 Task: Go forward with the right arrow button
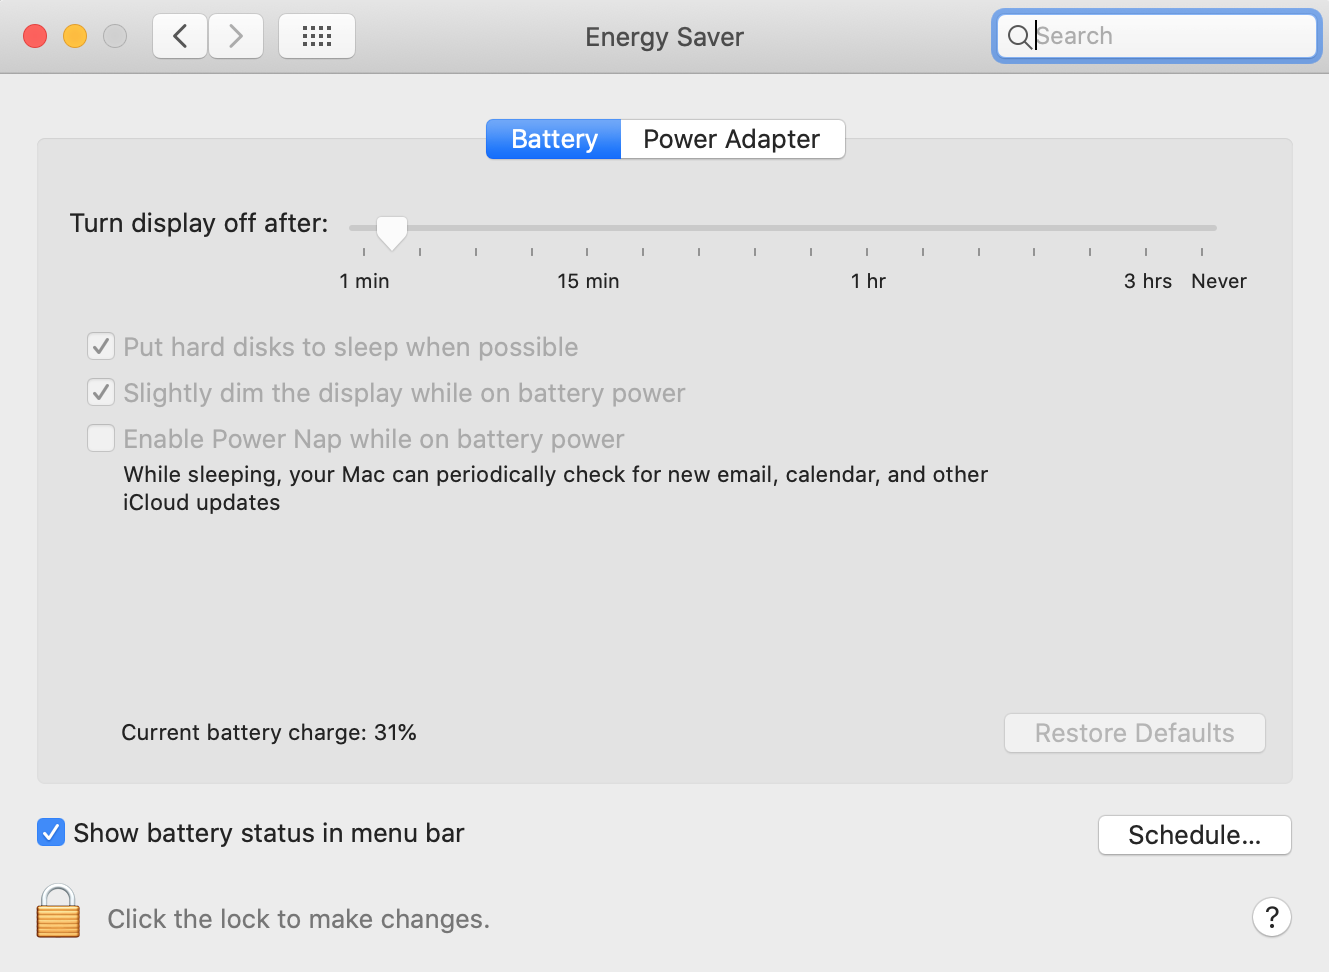tap(236, 37)
